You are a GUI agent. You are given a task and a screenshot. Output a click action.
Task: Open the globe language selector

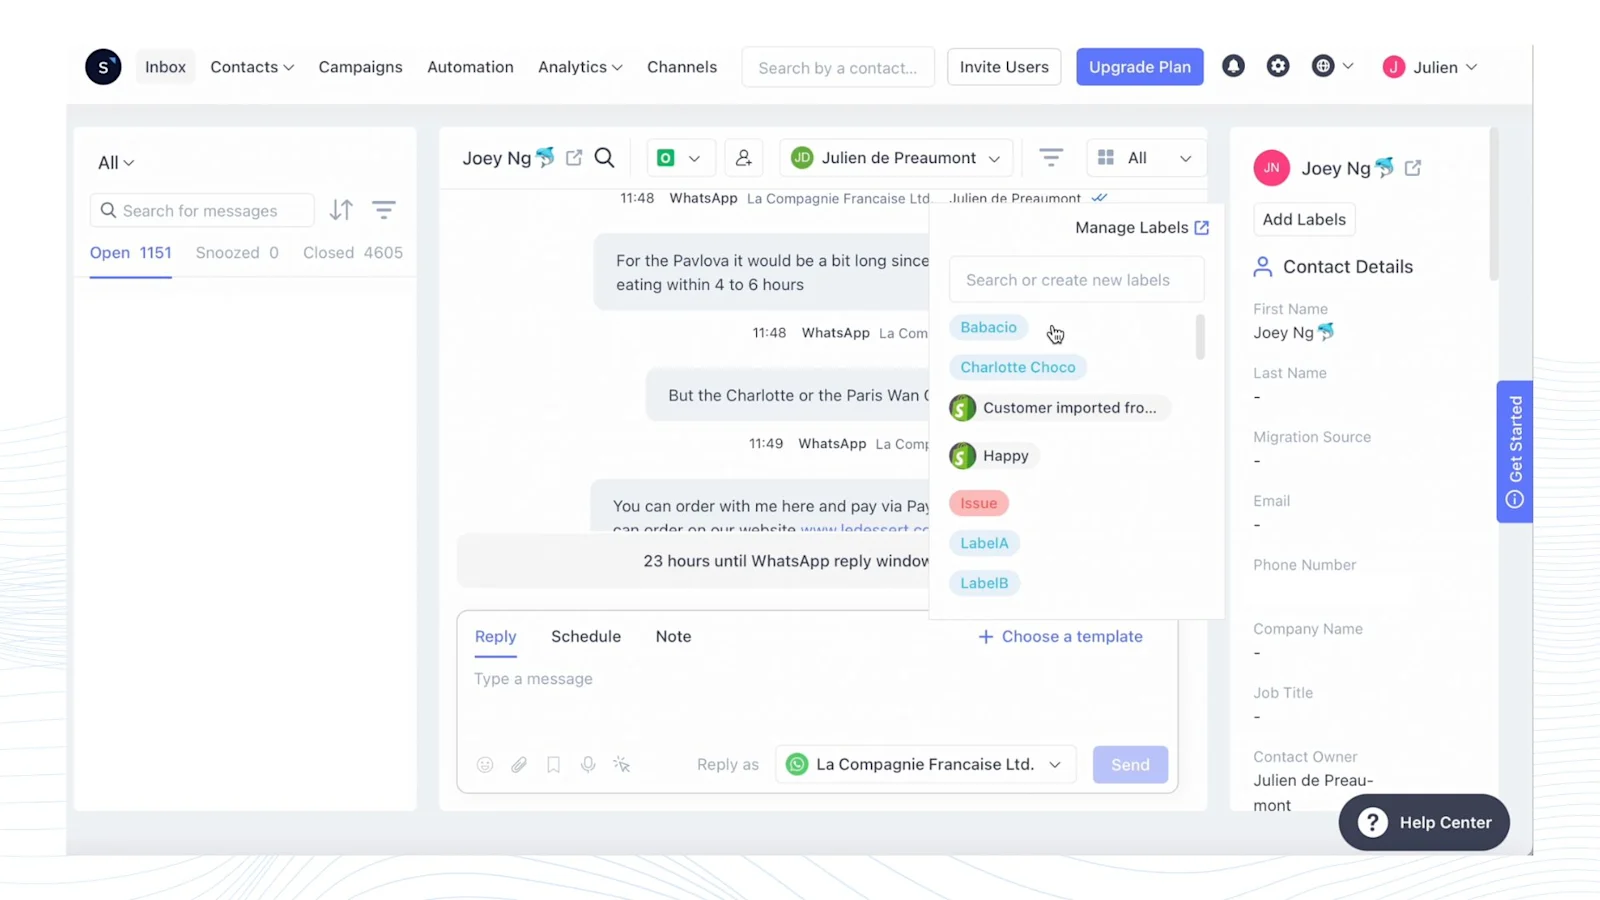(1322, 66)
